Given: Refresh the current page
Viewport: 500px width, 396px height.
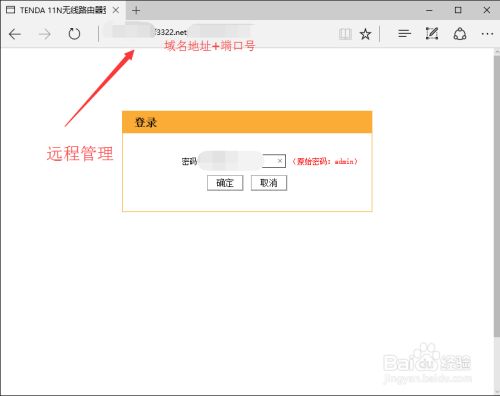Looking at the screenshot, I should point(74,34).
